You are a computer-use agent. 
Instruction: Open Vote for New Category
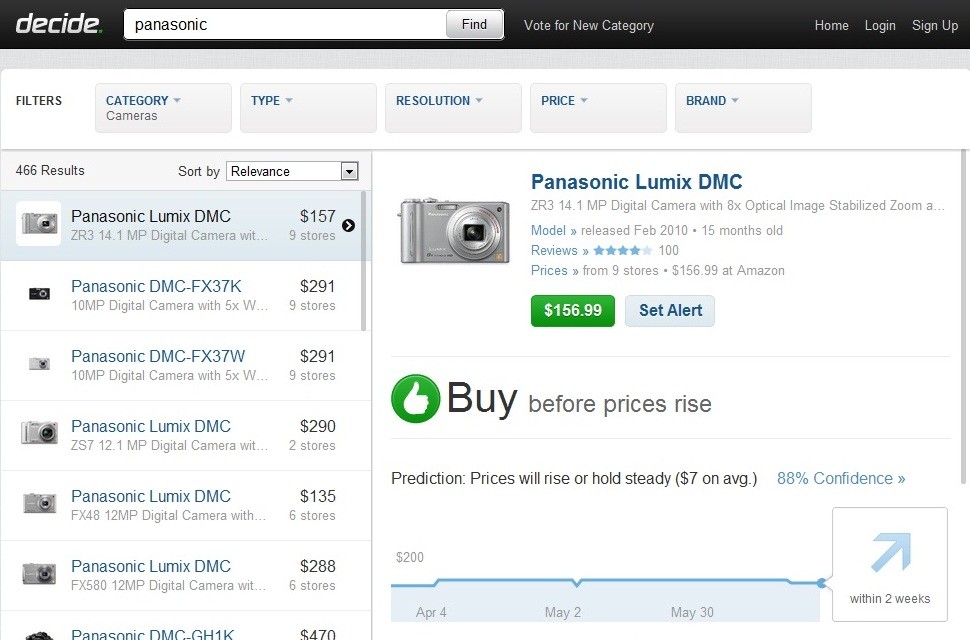[x=588, y=25]
